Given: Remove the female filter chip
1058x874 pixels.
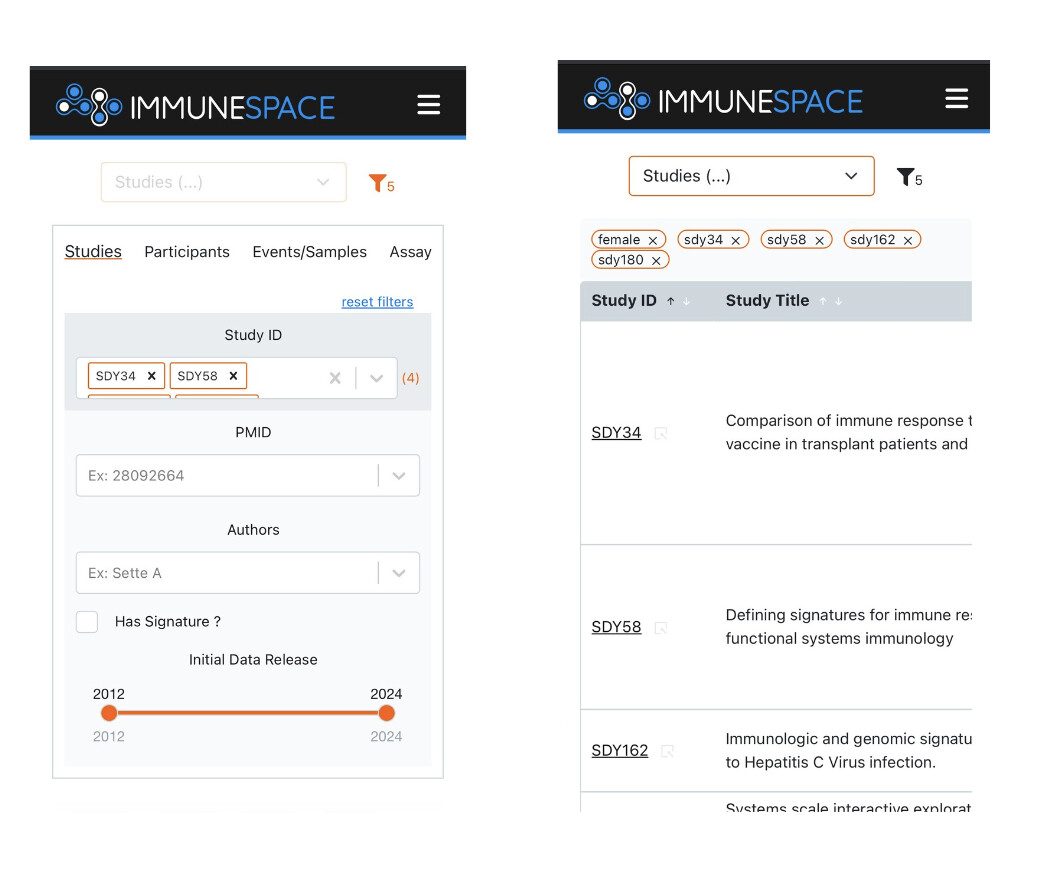Looking at the screenshot, I should 652,240.
